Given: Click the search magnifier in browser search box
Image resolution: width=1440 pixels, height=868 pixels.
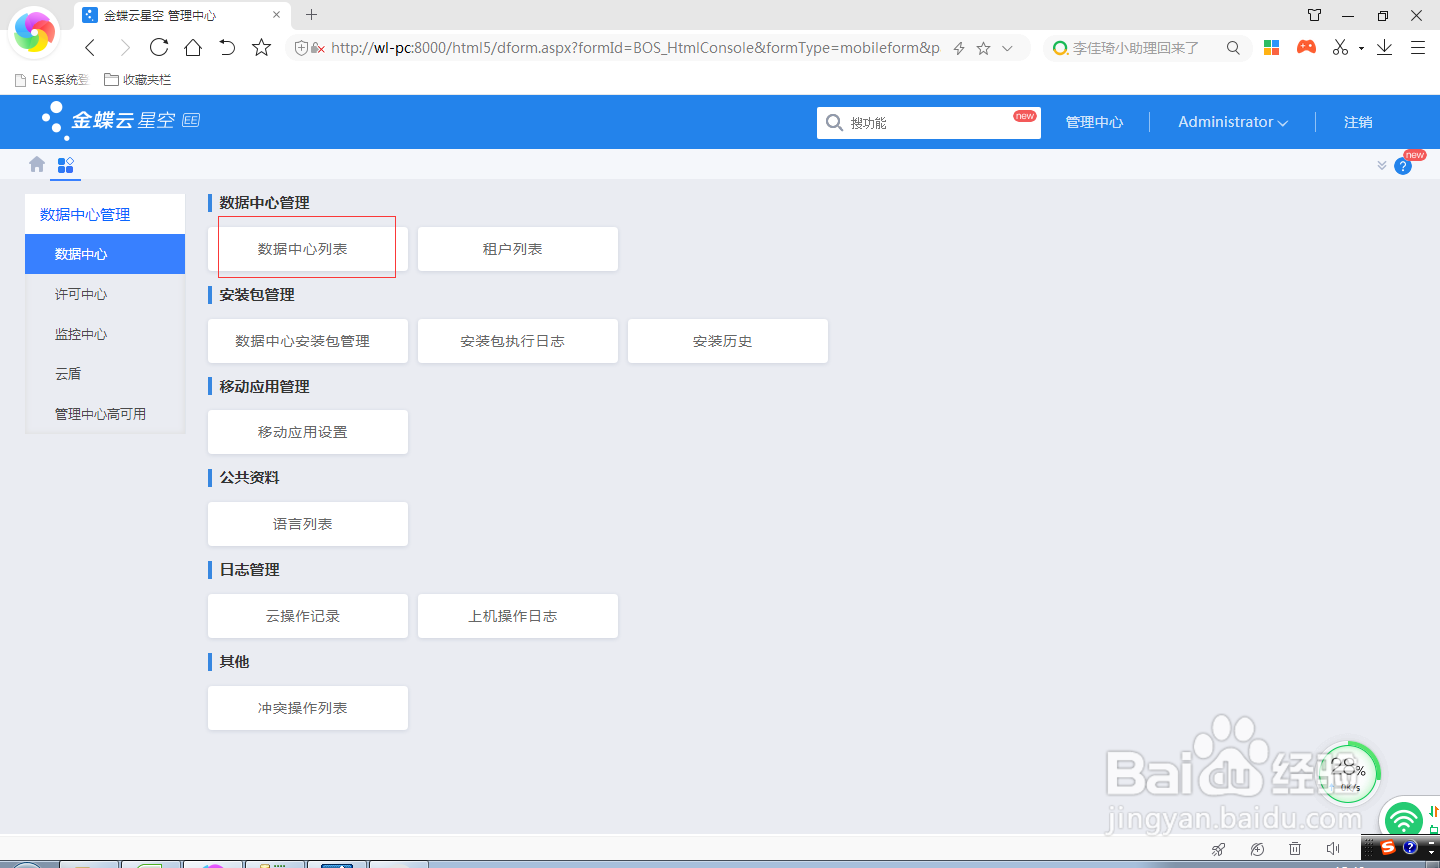Looking at the screenshot, I should coord(1233,48).
